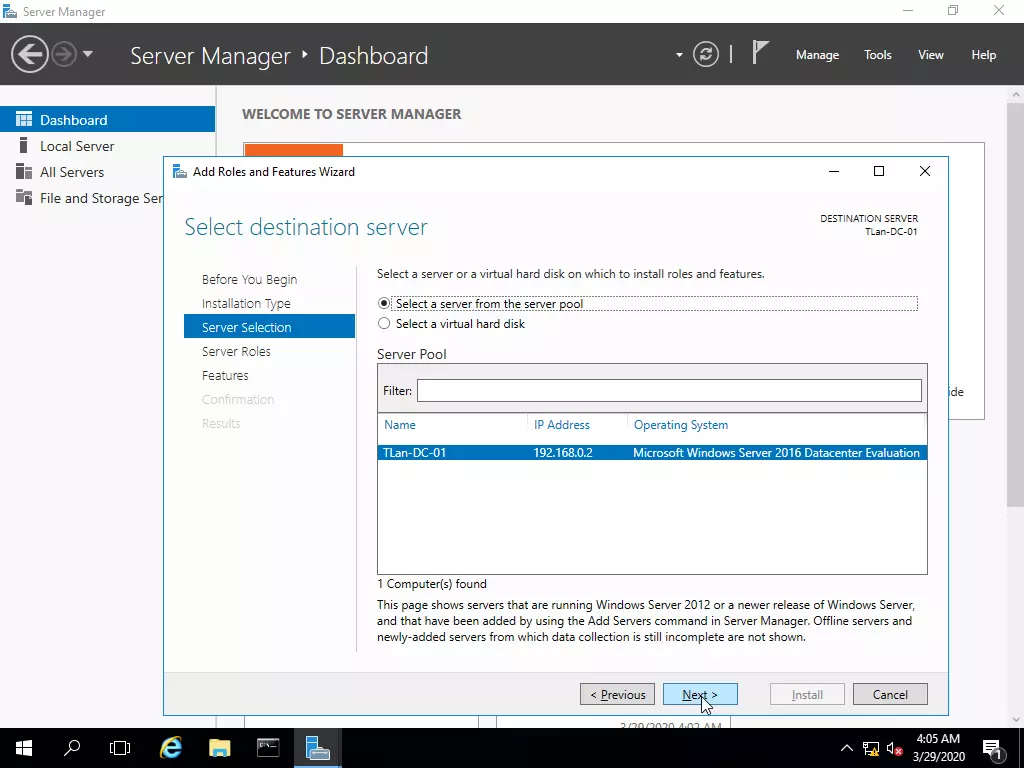Go to Before You Begin wizard step

(x=249, y=280)
